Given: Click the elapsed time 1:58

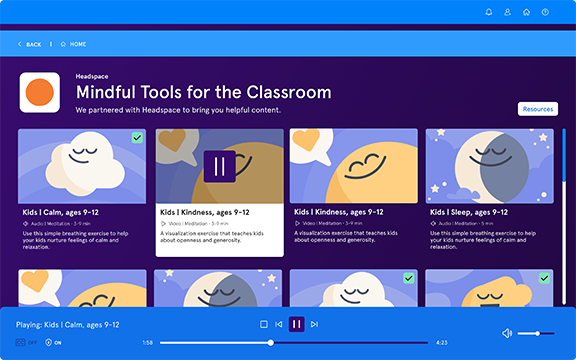Looking at the screenshot, I should click(148, 343).
